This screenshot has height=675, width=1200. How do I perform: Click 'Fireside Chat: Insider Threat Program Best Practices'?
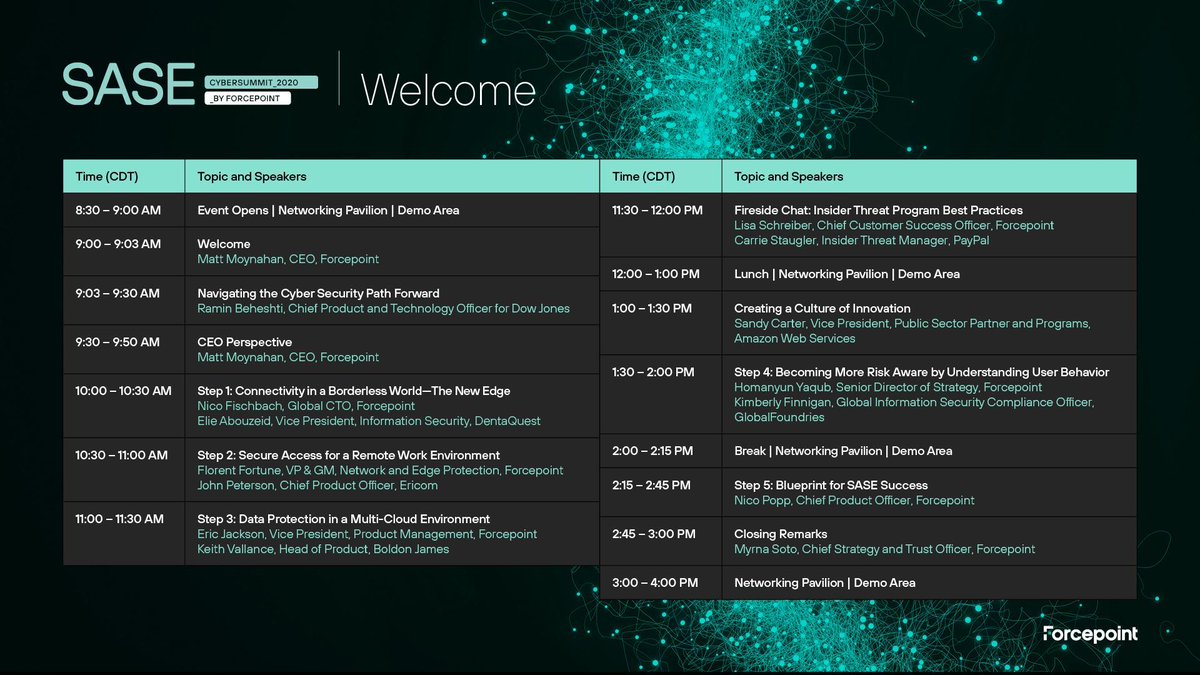[879, 210]
